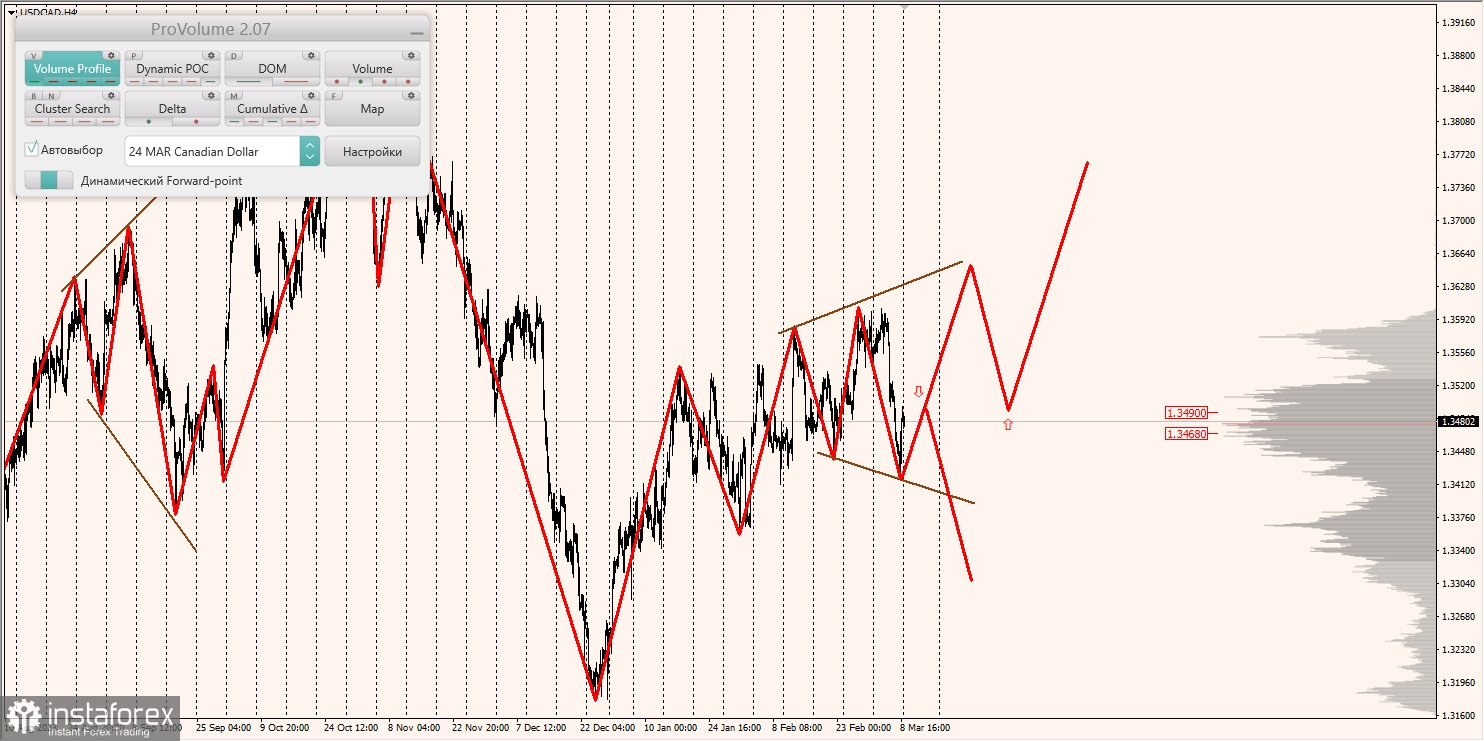Screen dimensions: 1484x741
Task: Open Volume Profile gear settings
Action: (x=111, y=55)
